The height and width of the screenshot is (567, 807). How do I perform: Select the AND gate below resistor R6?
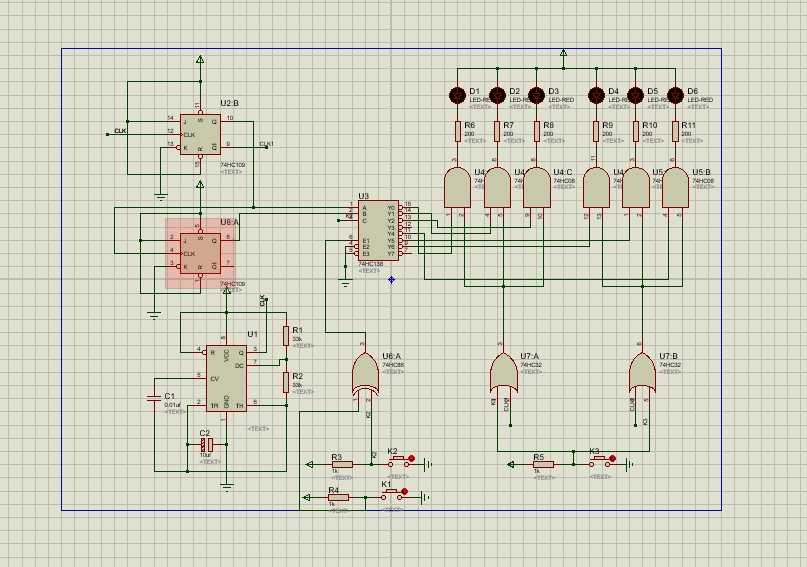[x=458, y=188]
